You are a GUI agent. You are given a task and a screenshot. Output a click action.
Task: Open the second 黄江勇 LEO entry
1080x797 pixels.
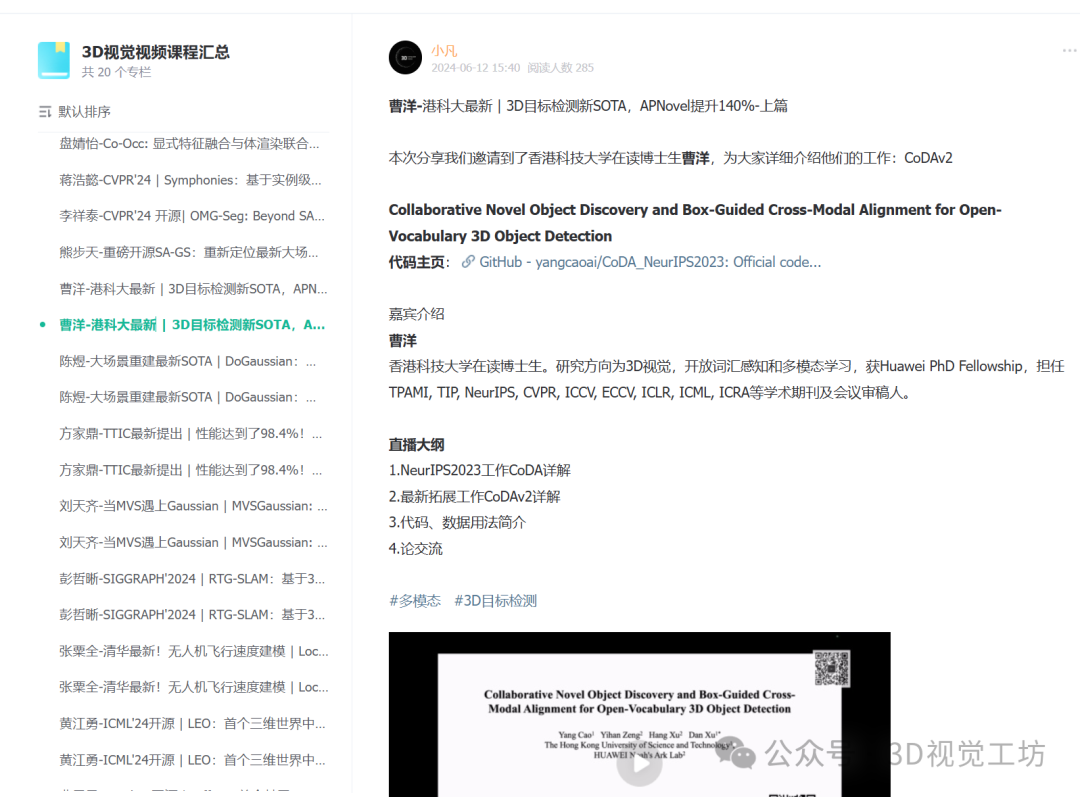192,760
